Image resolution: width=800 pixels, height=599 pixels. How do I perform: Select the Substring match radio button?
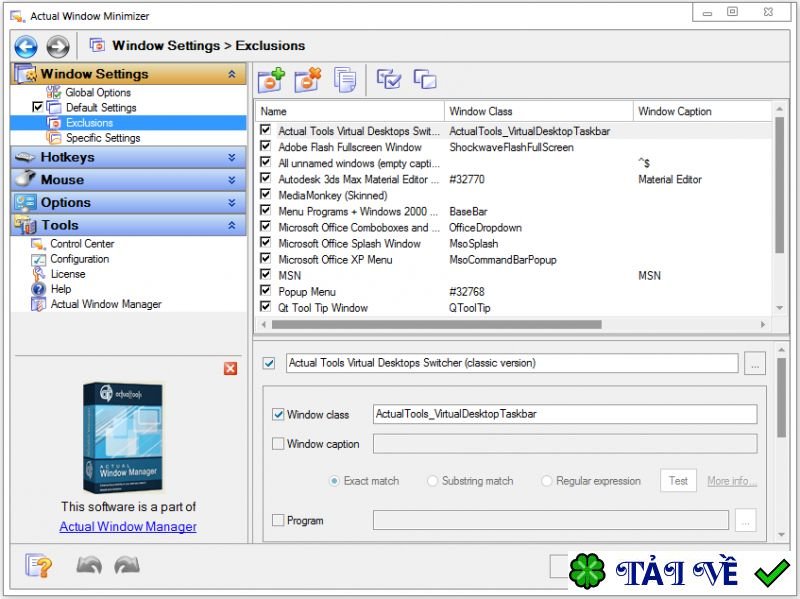pyautogui.click(x=433, y=481)
